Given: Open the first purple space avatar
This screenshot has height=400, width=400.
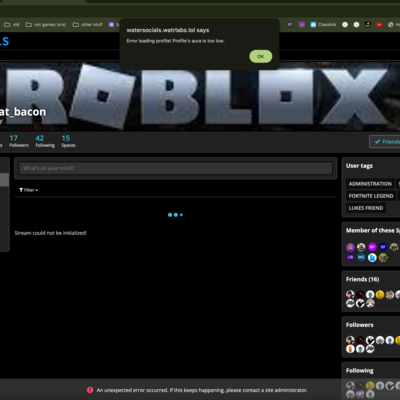Looking at the screenshot, I should tap(350, 247).
